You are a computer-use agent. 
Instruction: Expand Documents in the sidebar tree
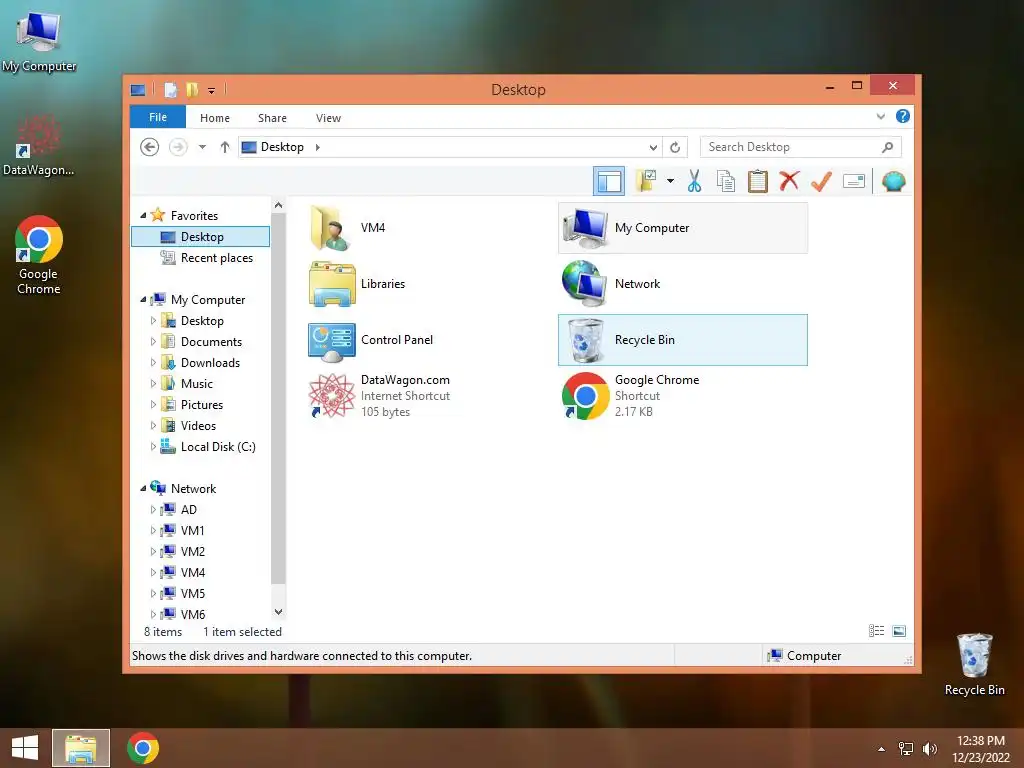pyautogui.click(x=153, y=342)
